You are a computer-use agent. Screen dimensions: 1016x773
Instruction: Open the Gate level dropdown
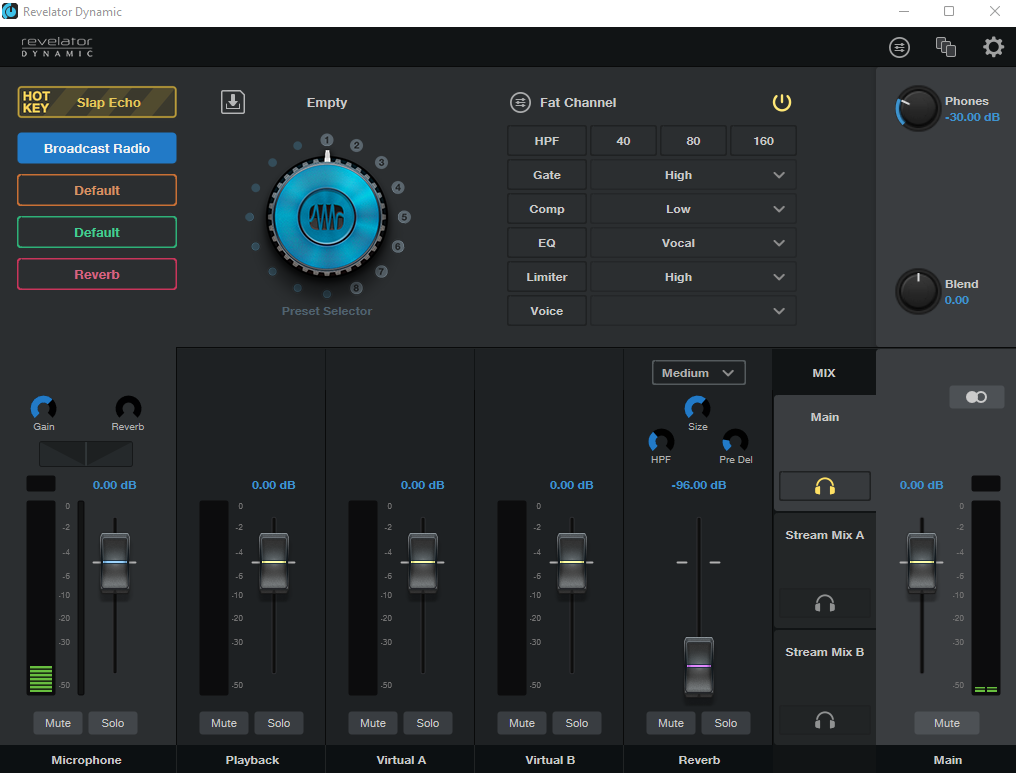(693, 175)
